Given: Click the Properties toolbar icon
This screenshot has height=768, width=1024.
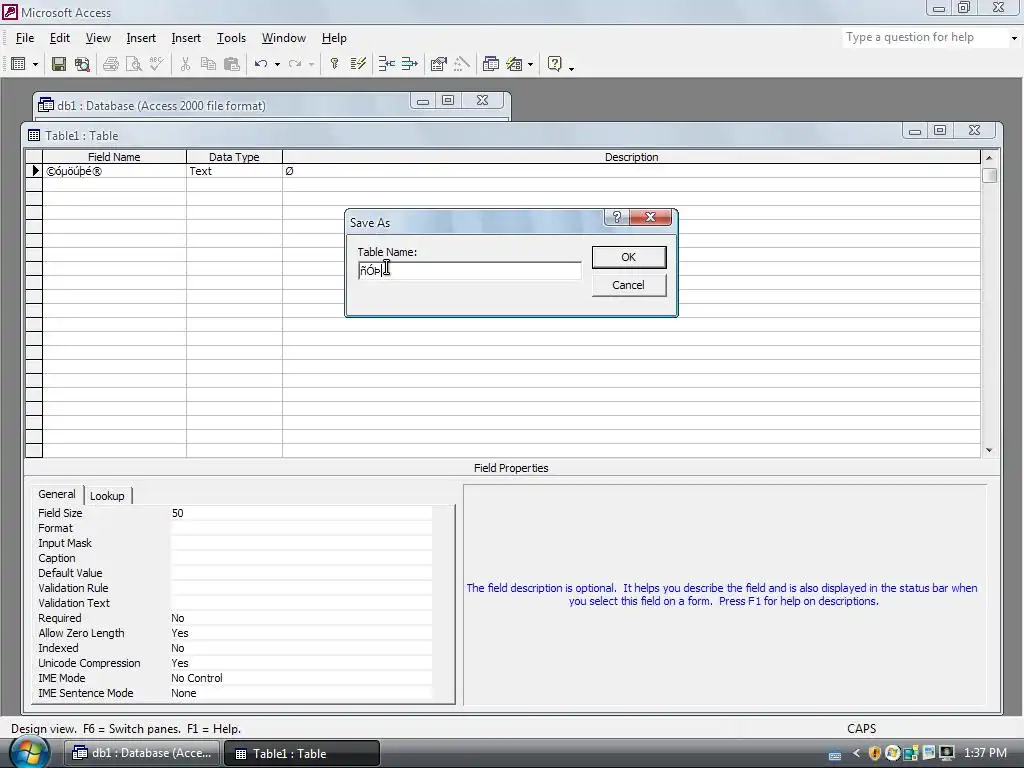Looking at the screenshot, I should click(x=438, y=64).
